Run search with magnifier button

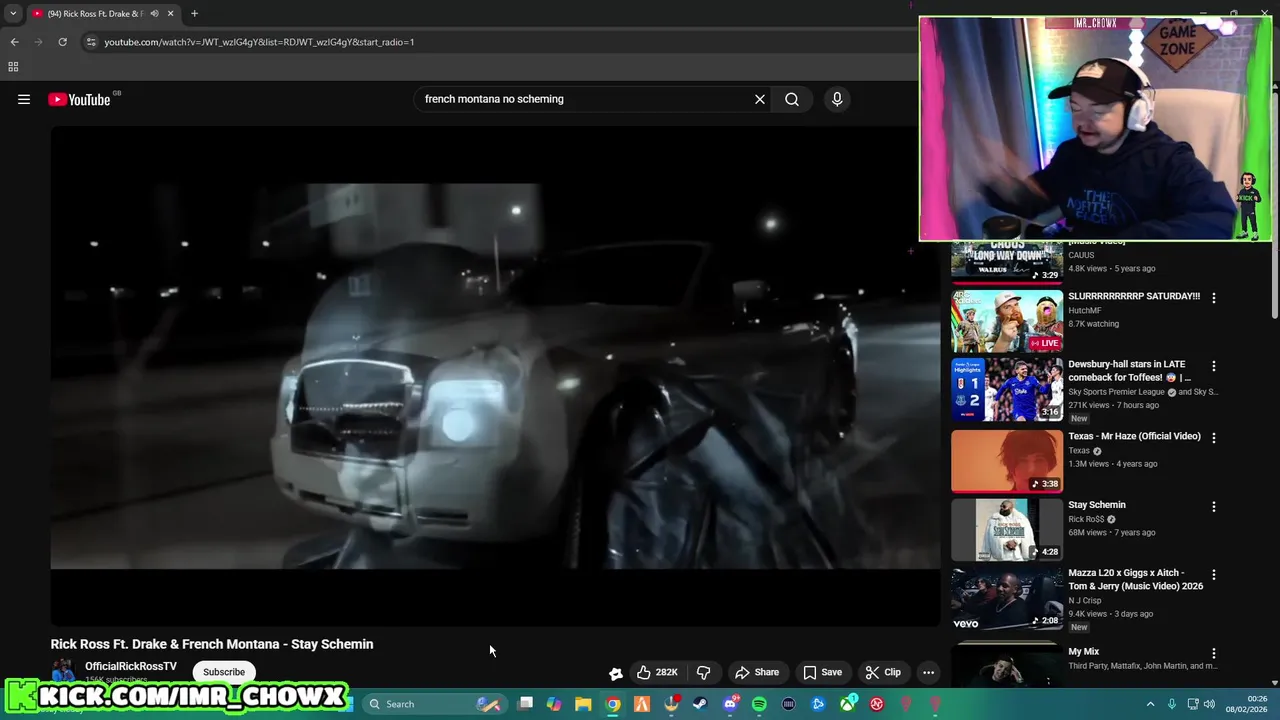pyautogui.click(x=792, y=99)
